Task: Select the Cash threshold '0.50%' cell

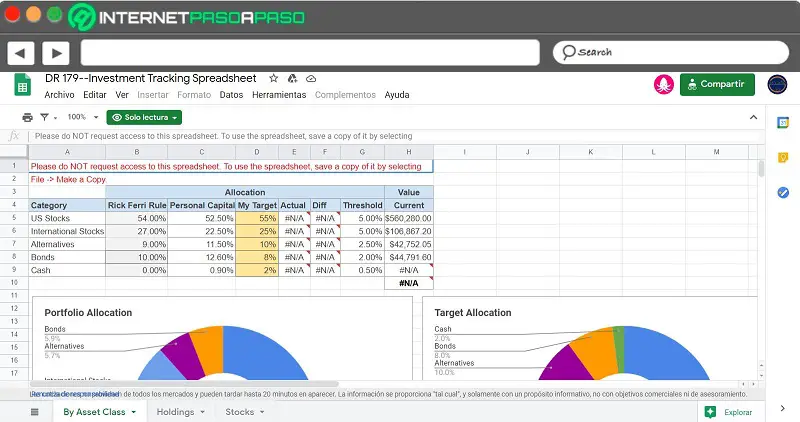Action: 362,270
